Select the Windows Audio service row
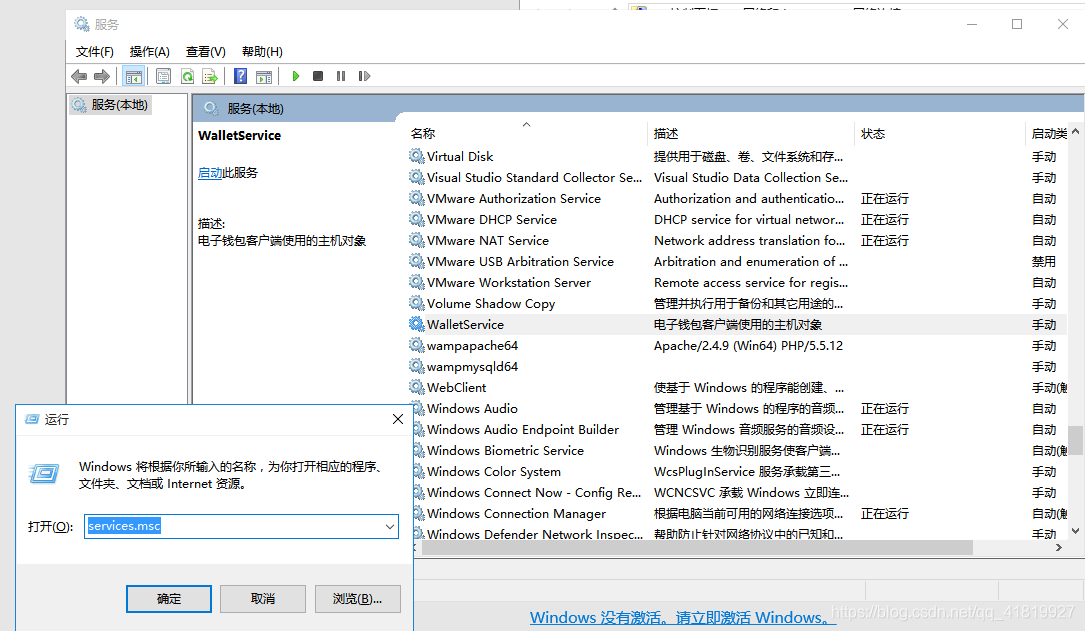 740,408
